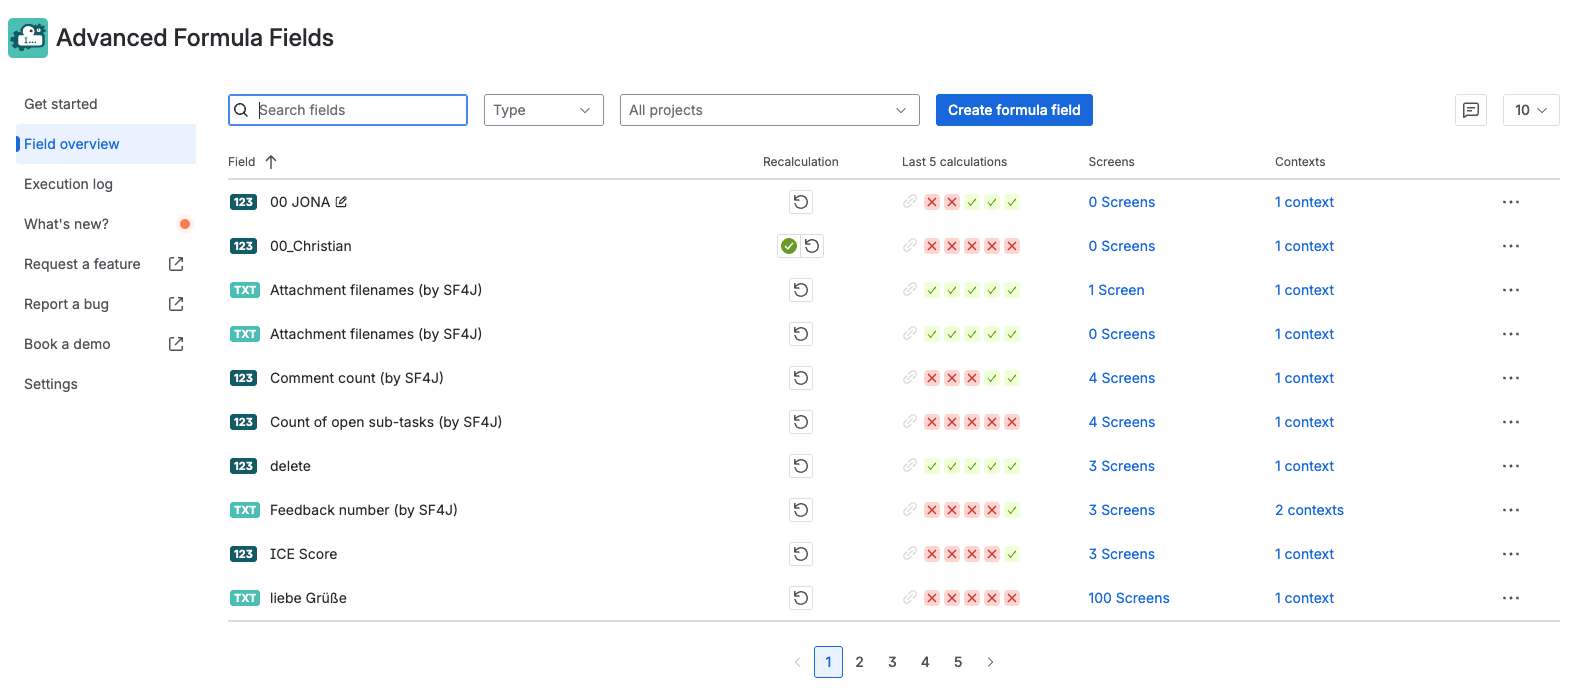This screenshot has height=698, width=1577.
Task: Open three-dots menu for ICE Score row
Action: [1510, 554]
